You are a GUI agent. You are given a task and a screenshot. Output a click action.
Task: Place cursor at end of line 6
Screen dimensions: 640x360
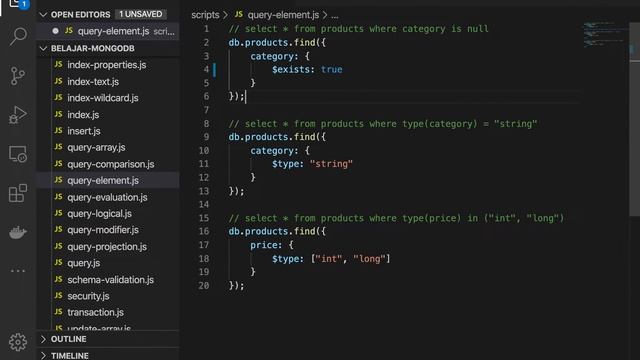point(245,96)
